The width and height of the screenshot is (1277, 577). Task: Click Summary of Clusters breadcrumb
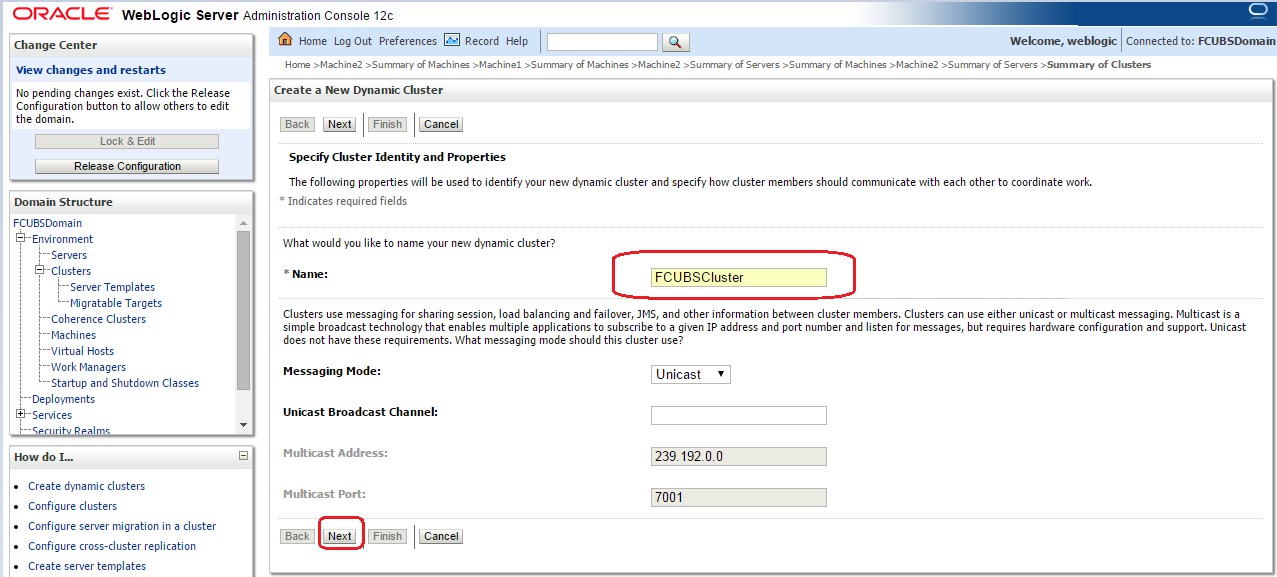(x=1099, y=65)
